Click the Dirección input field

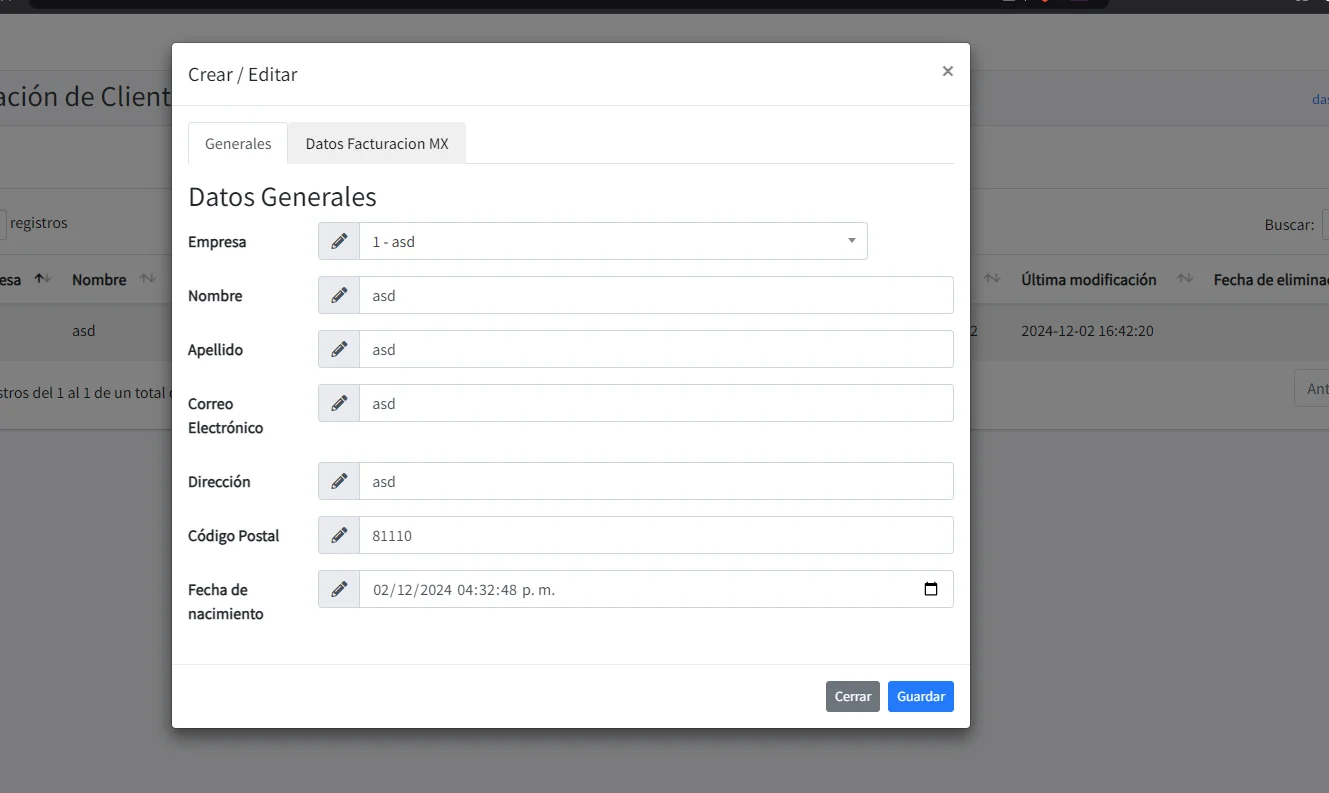point(655,481)
